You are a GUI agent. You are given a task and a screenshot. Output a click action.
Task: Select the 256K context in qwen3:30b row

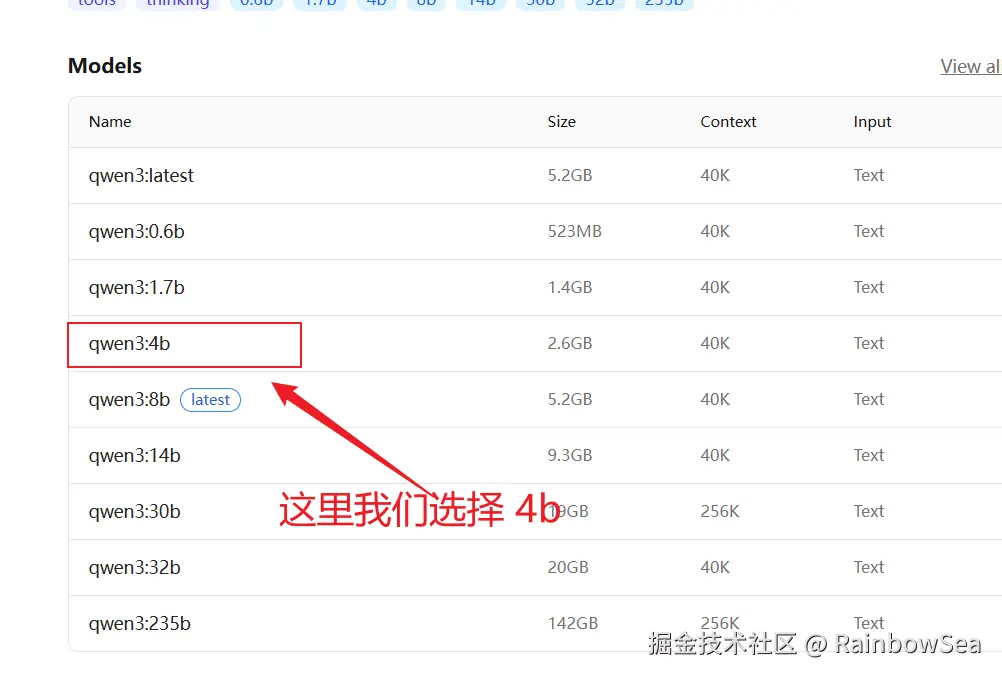click(720, 512)
